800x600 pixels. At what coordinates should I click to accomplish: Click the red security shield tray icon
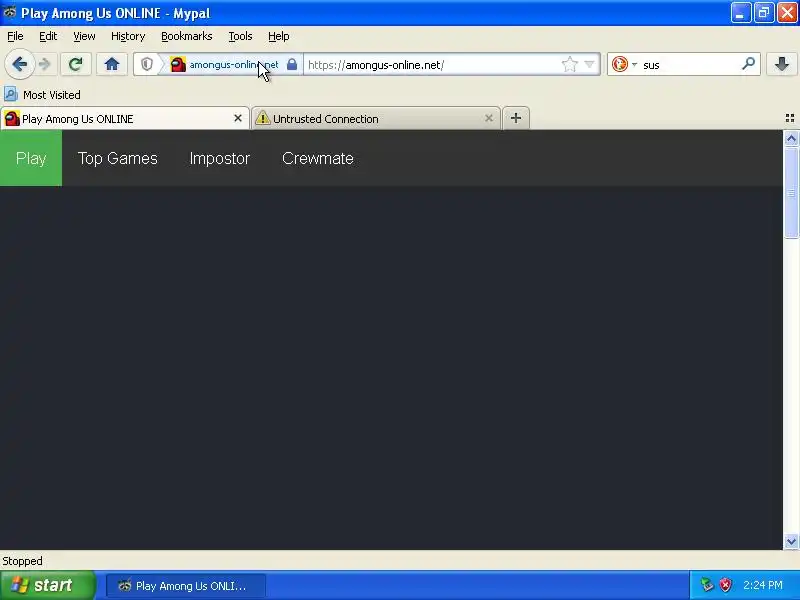click(x=726, y=585)
